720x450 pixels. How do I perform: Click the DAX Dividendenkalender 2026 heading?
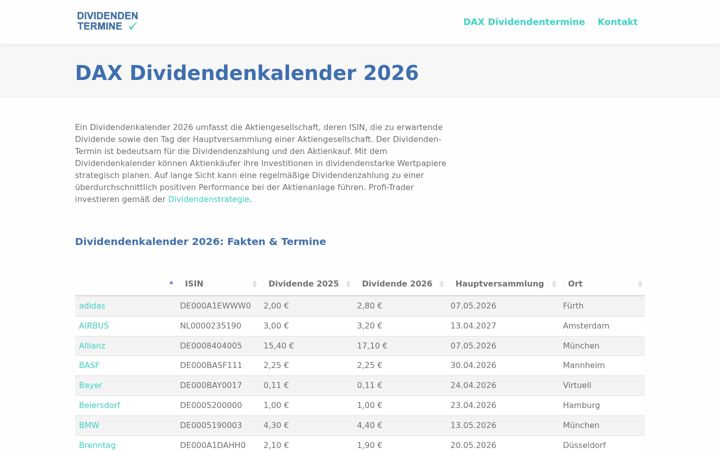pyautogui.click(x=247, y=73)
